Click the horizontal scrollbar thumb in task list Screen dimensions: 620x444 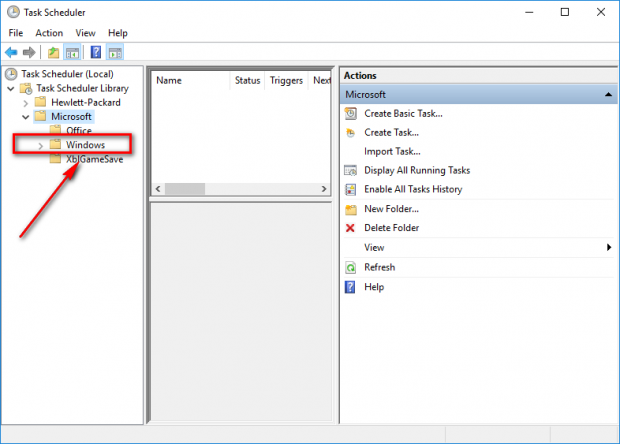(x=185, y=189)
